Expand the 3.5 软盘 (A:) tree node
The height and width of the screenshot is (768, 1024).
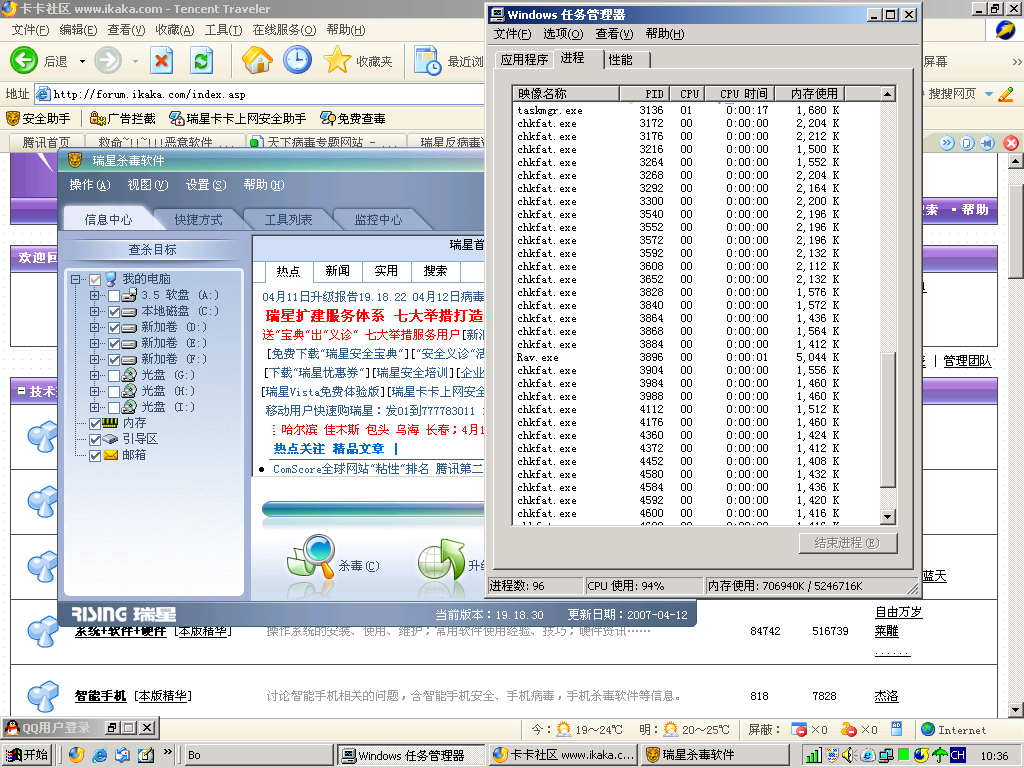point(95,295)
